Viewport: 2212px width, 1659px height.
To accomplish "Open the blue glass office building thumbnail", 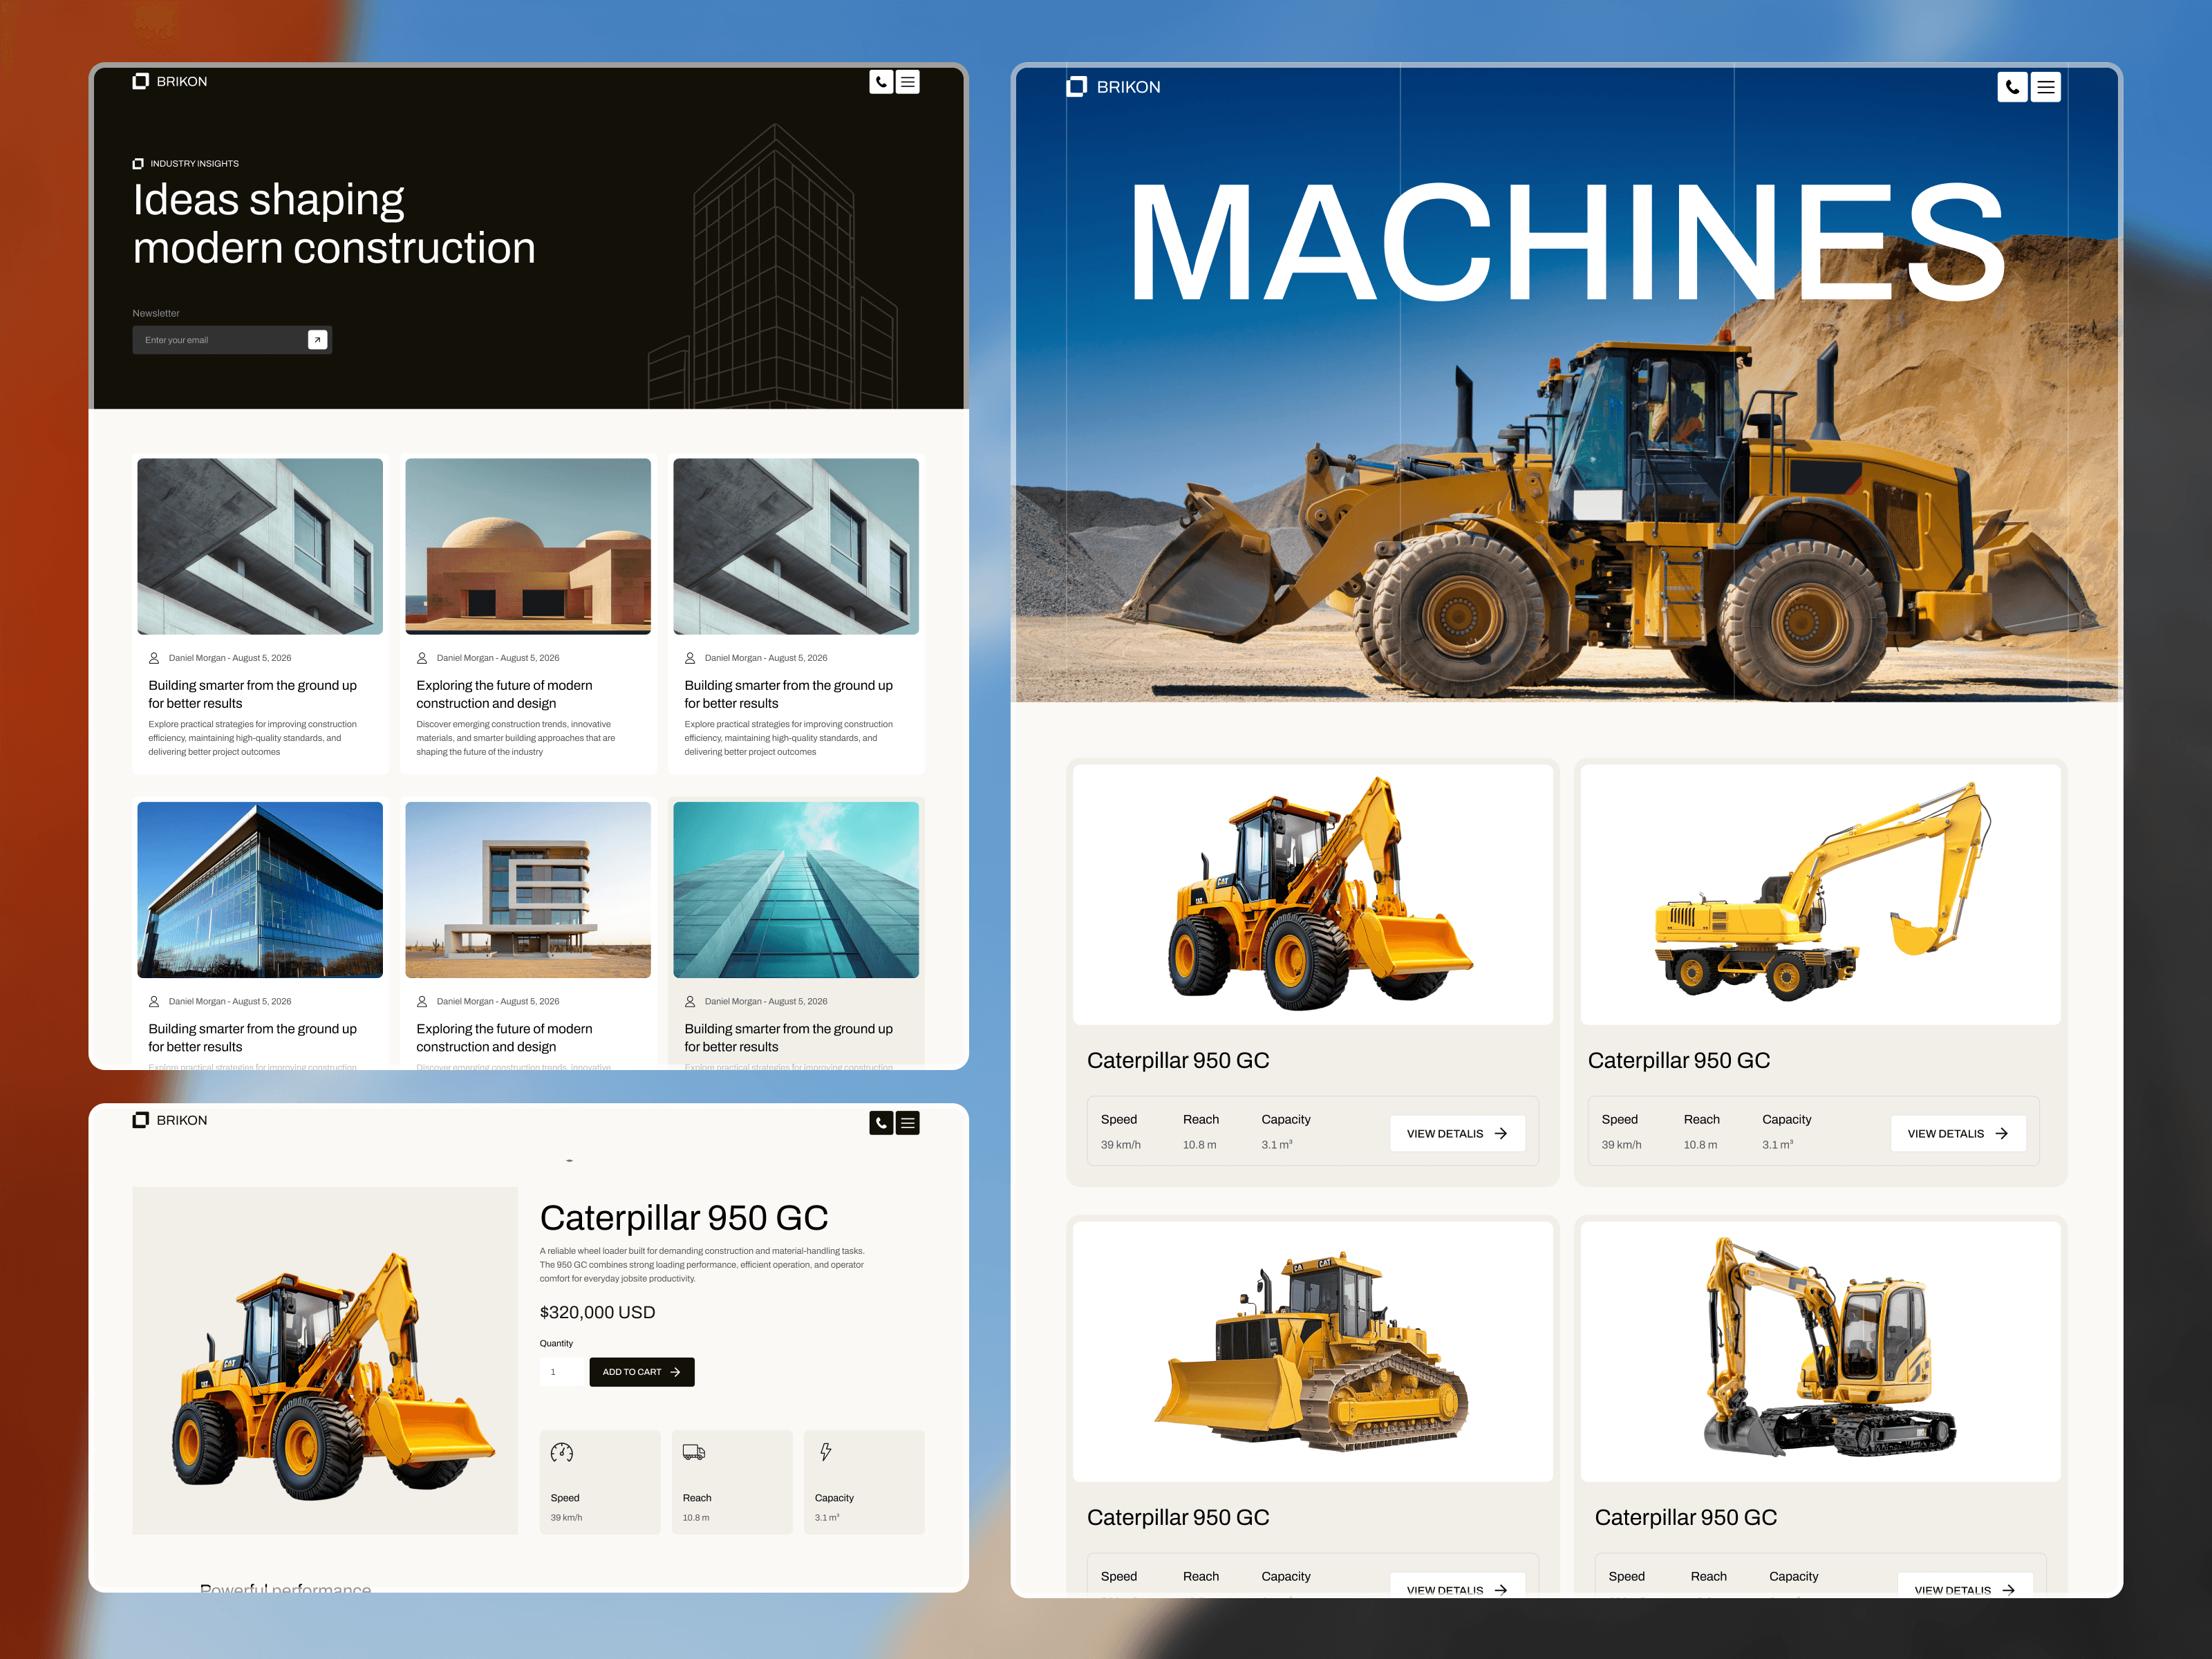I will click(x=260, y=889).
